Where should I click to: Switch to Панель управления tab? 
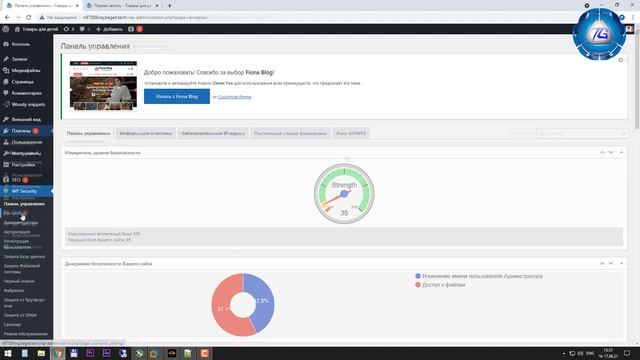(x=88, y=133)
